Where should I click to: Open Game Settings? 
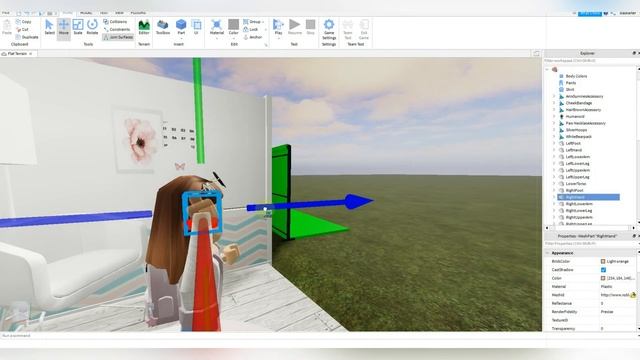[x=329, y=29]
